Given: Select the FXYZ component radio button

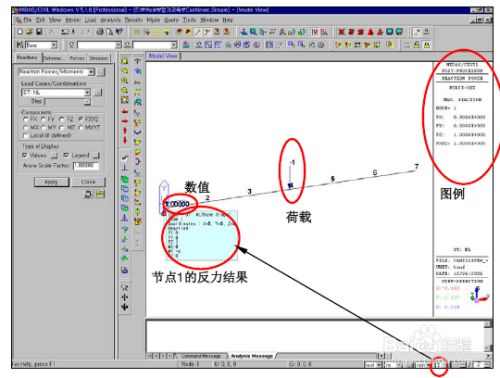Looking at the screenshot, I should 80,119.
